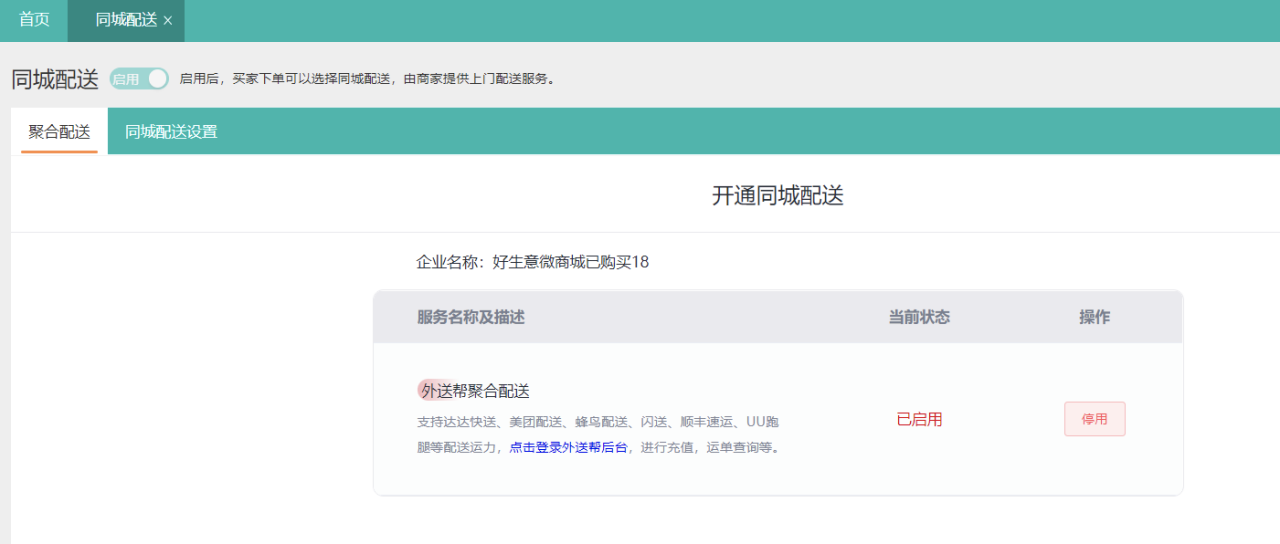Close the 同城配送 tab

click(168, 21)
